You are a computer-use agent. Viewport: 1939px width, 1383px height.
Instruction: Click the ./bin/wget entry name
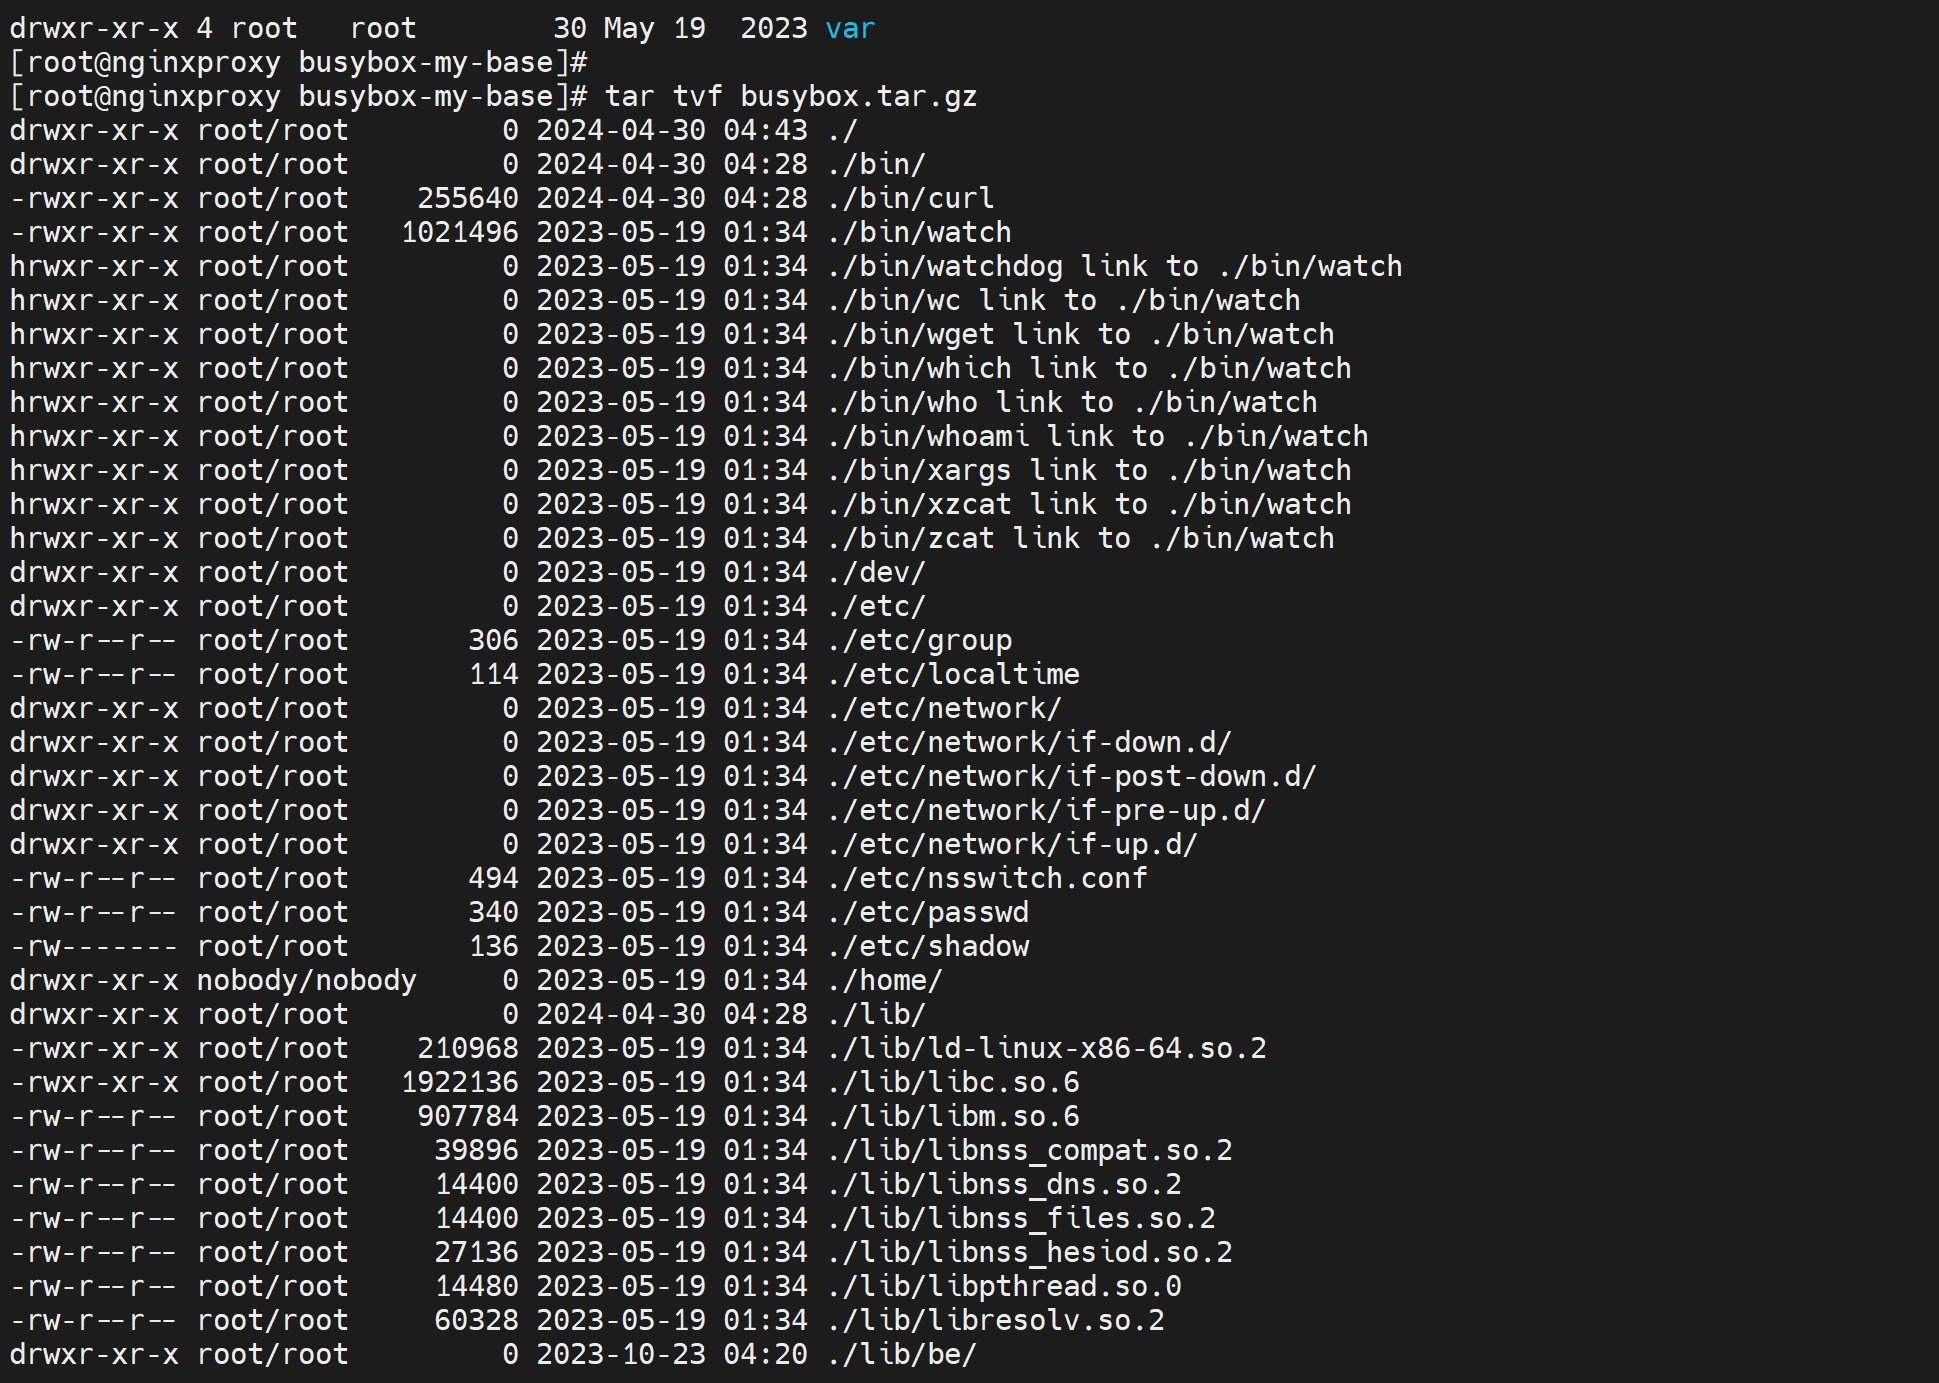(x=911, y=335)
